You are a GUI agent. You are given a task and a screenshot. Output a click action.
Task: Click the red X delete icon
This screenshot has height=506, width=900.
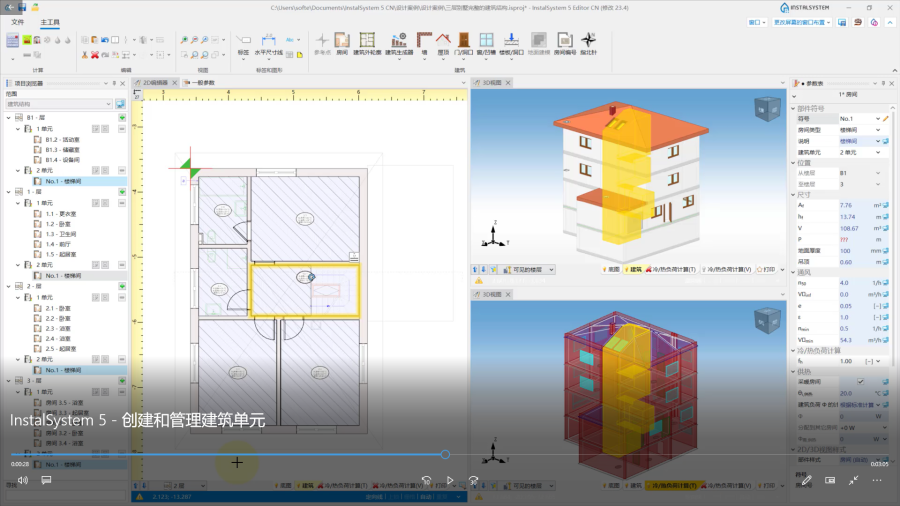click(x=95, y=55)
